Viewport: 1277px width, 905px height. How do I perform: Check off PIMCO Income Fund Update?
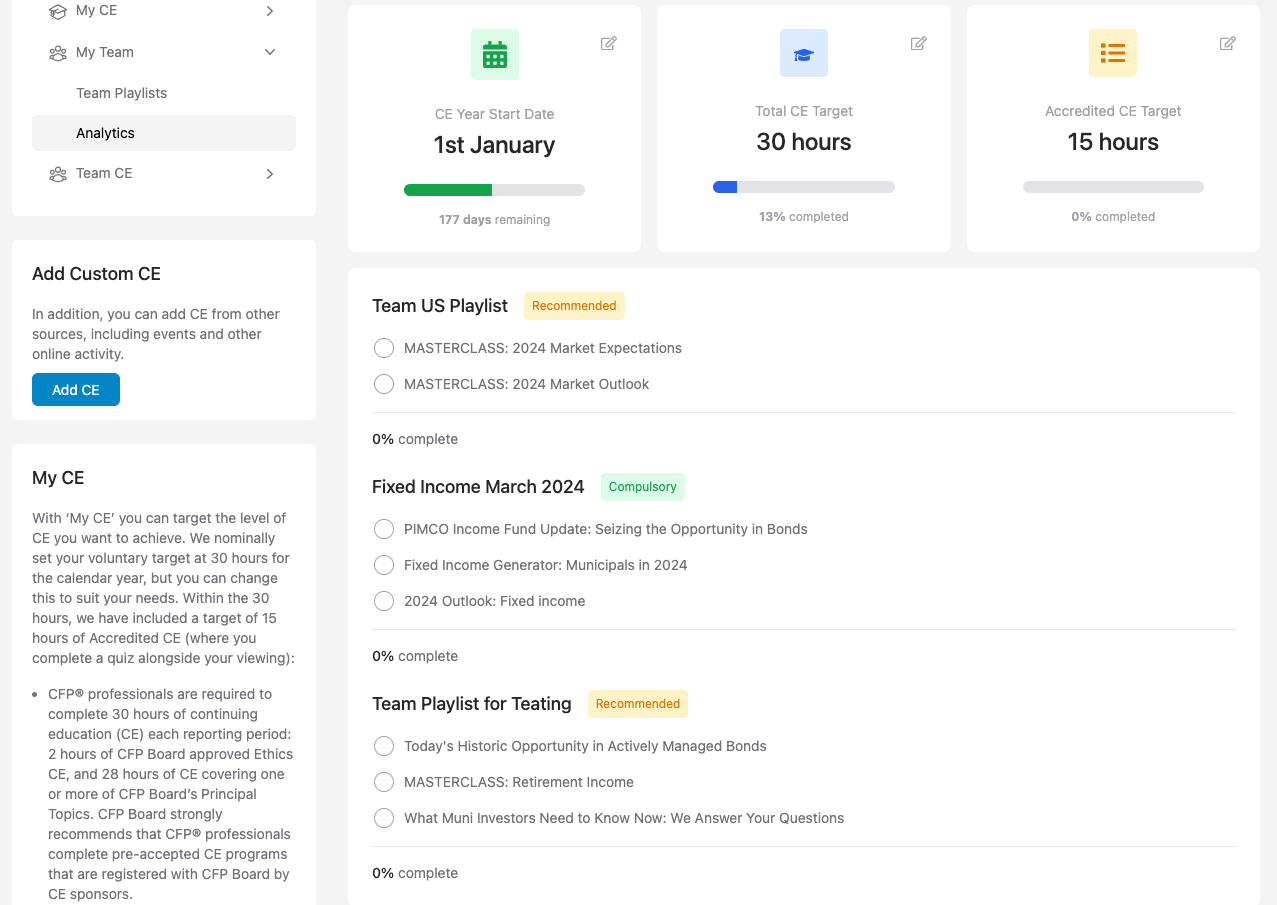tap(383, 529)
